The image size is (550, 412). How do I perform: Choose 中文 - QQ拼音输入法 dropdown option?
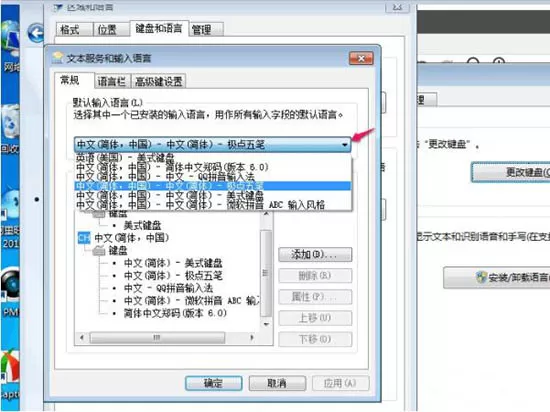(213, 176)
